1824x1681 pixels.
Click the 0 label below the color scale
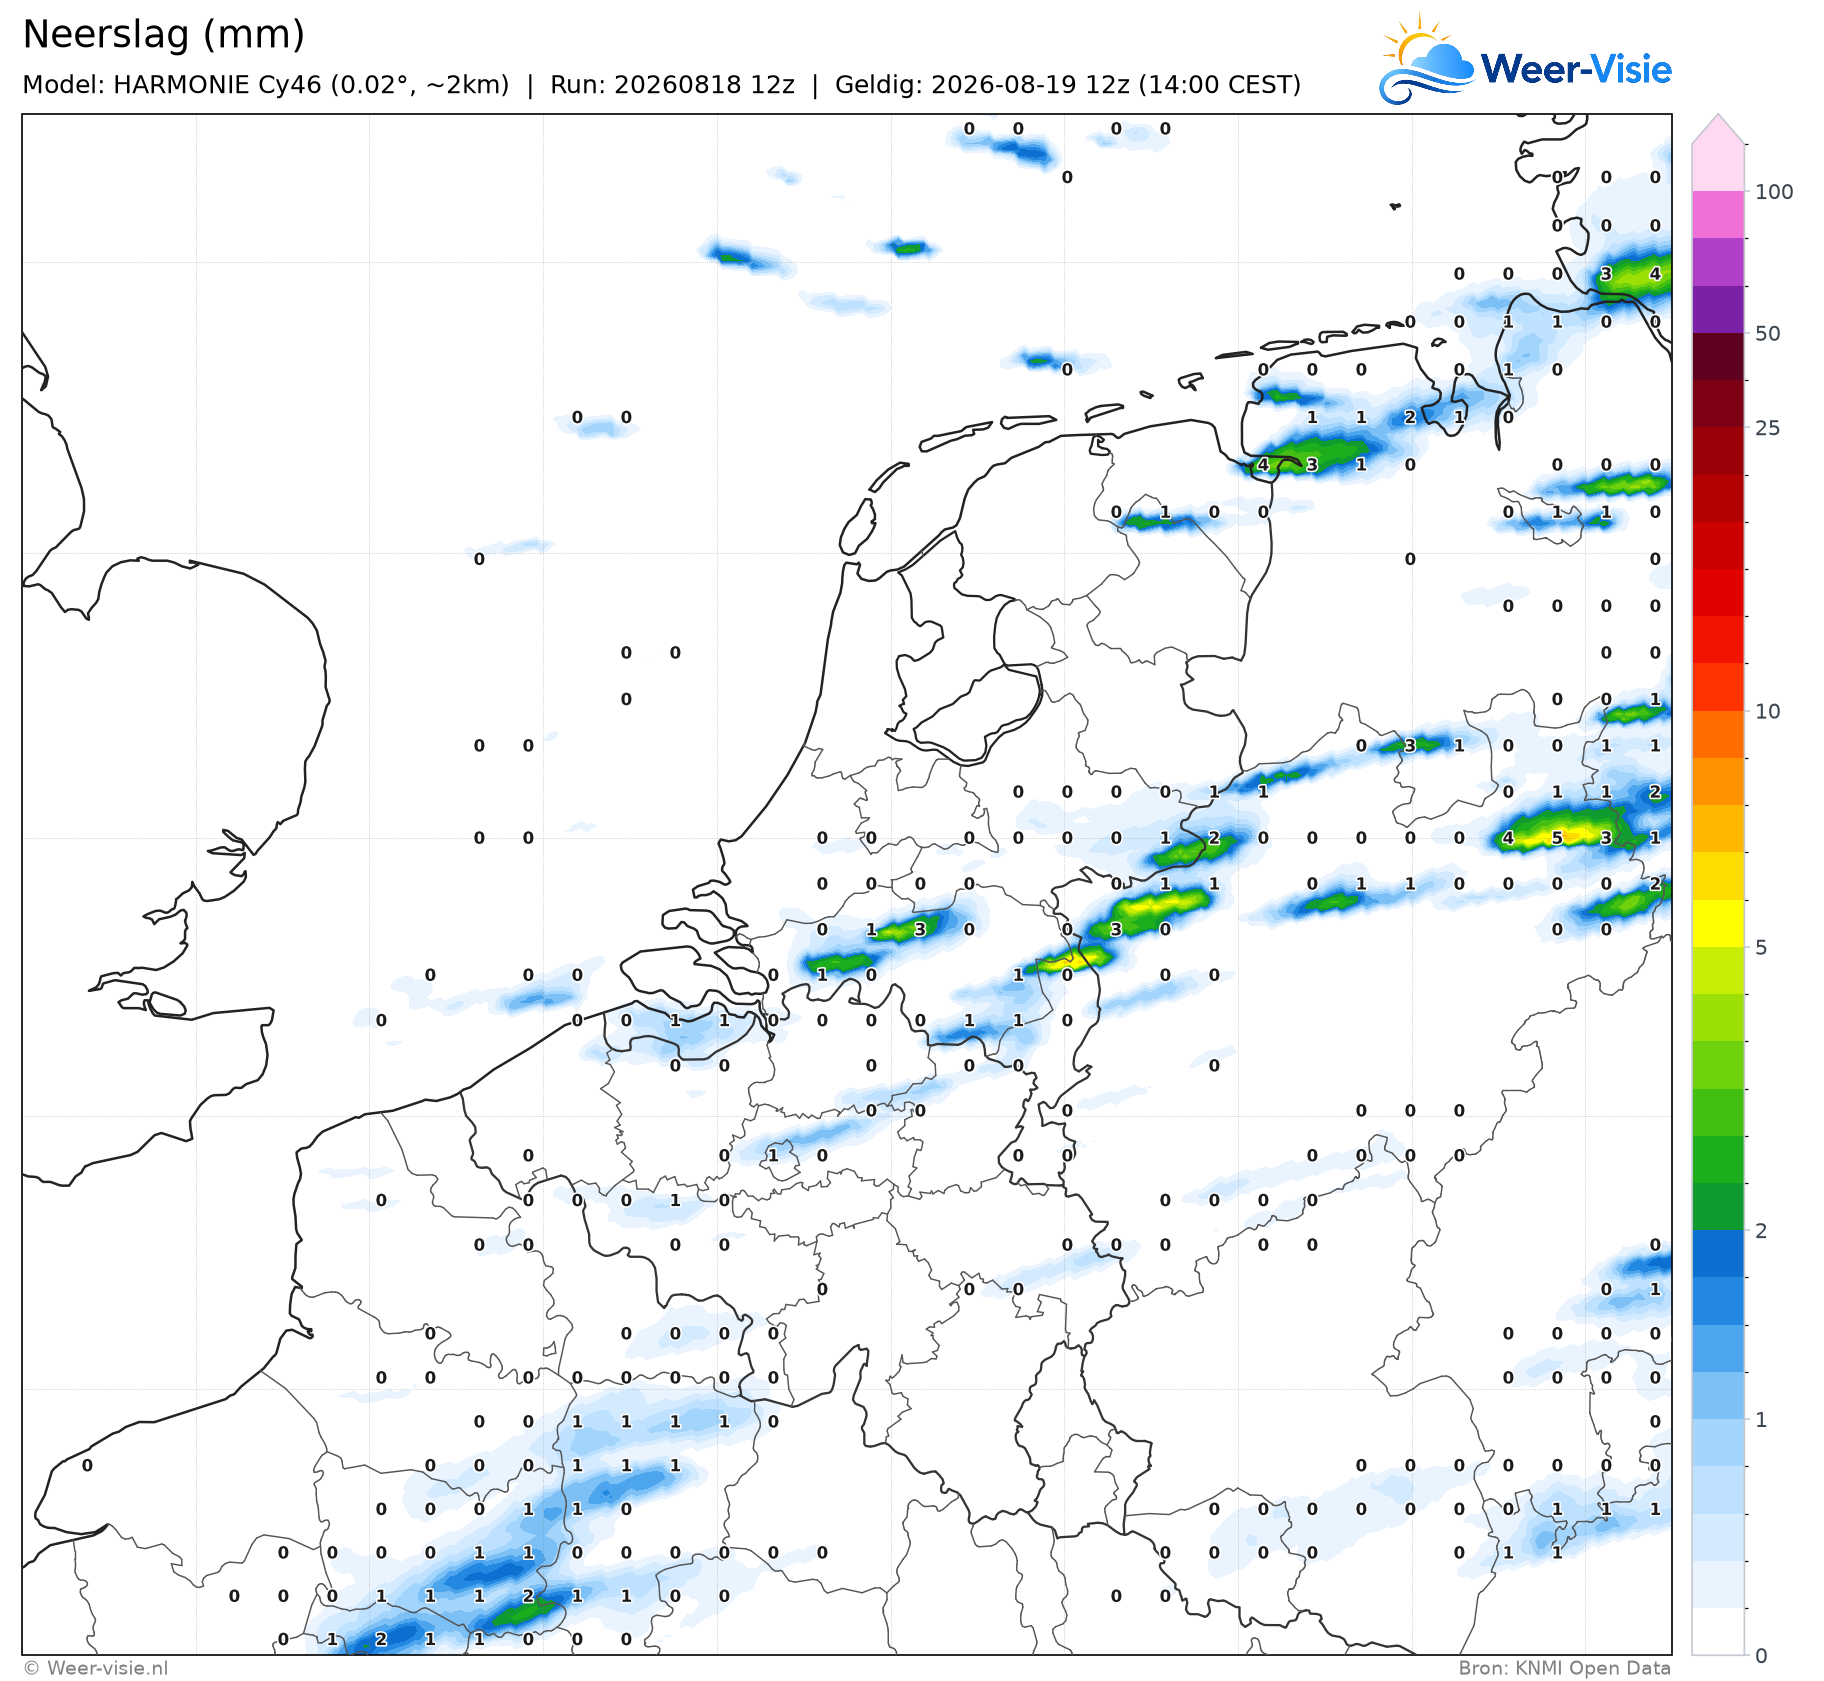tap(1761, 1656)
